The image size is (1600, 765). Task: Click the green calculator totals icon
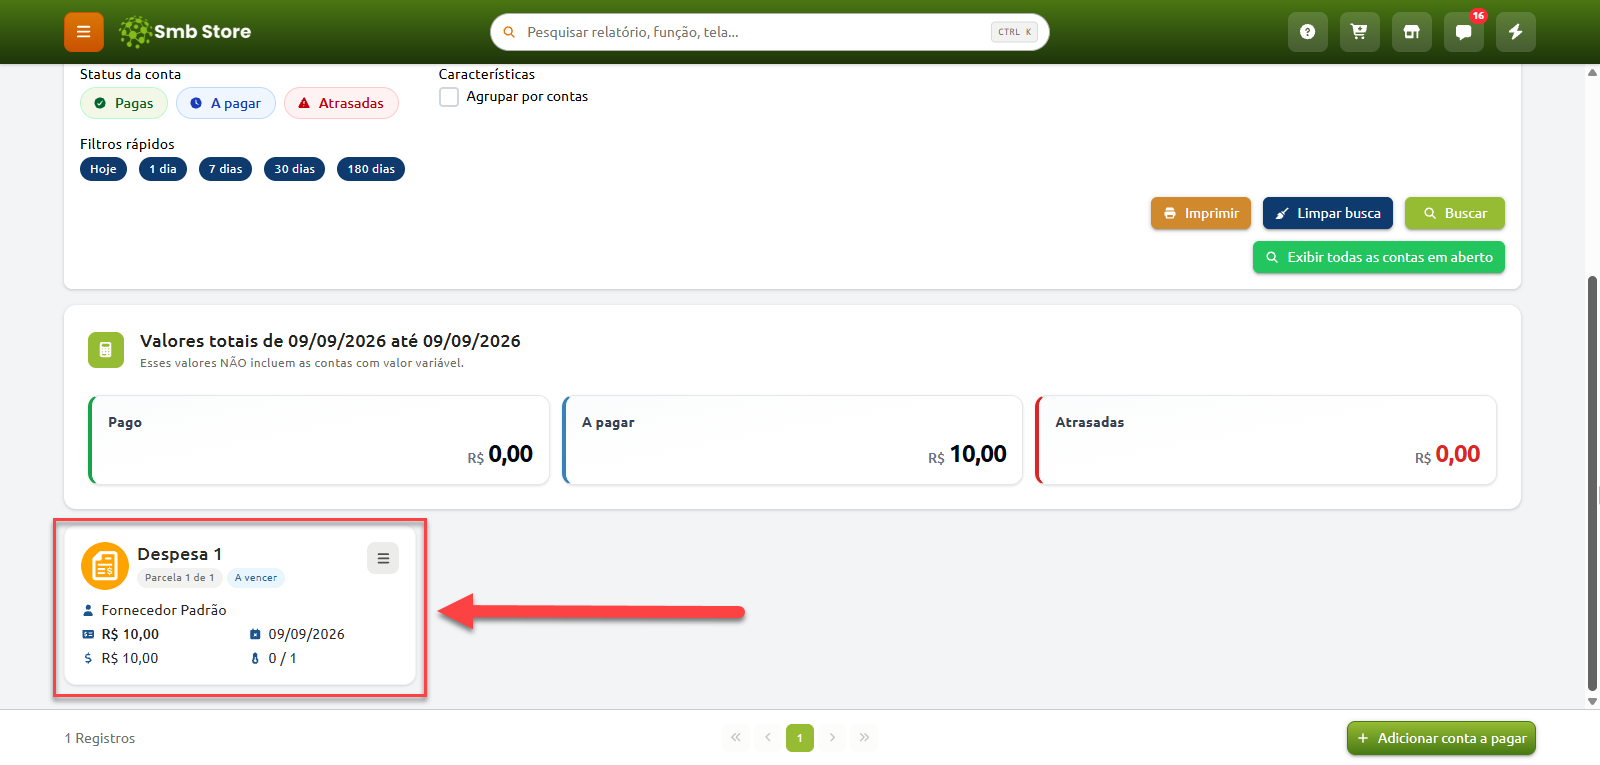click(x=106, y=350)
